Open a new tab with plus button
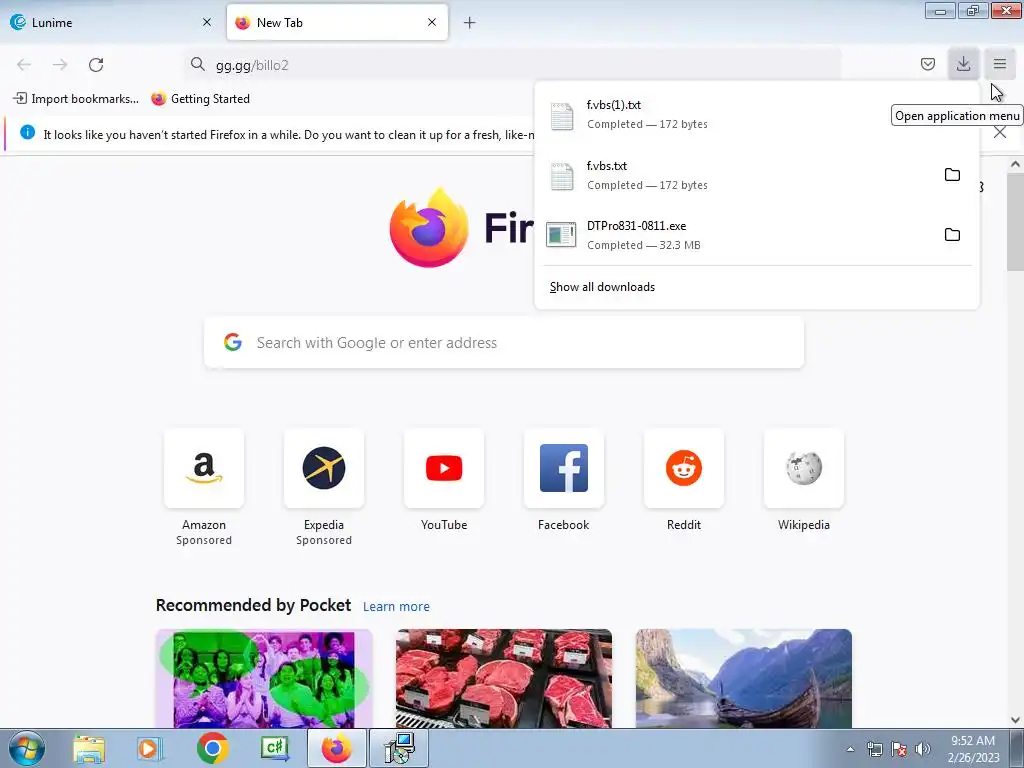The width and height of the screenshot is (1024, 768). (x=469, y=23)
